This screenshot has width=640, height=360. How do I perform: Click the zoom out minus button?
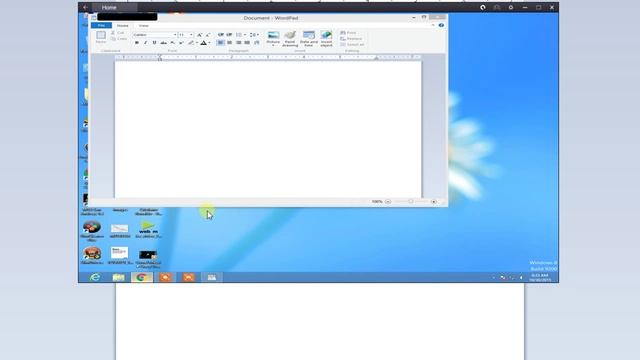coord(388,202)
